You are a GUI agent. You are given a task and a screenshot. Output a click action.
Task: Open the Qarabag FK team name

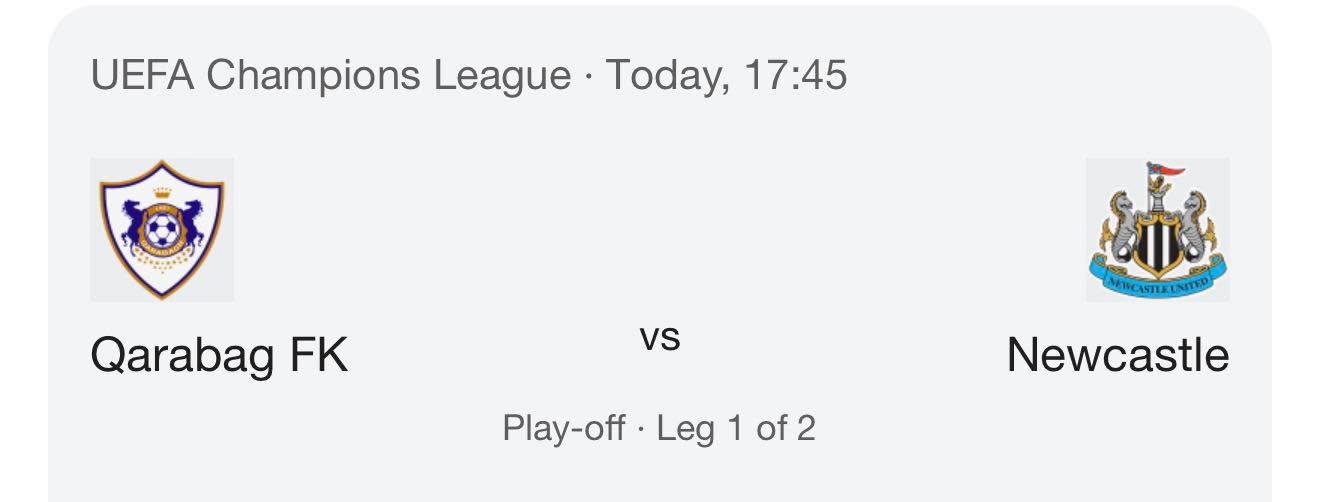click(219, 355)
